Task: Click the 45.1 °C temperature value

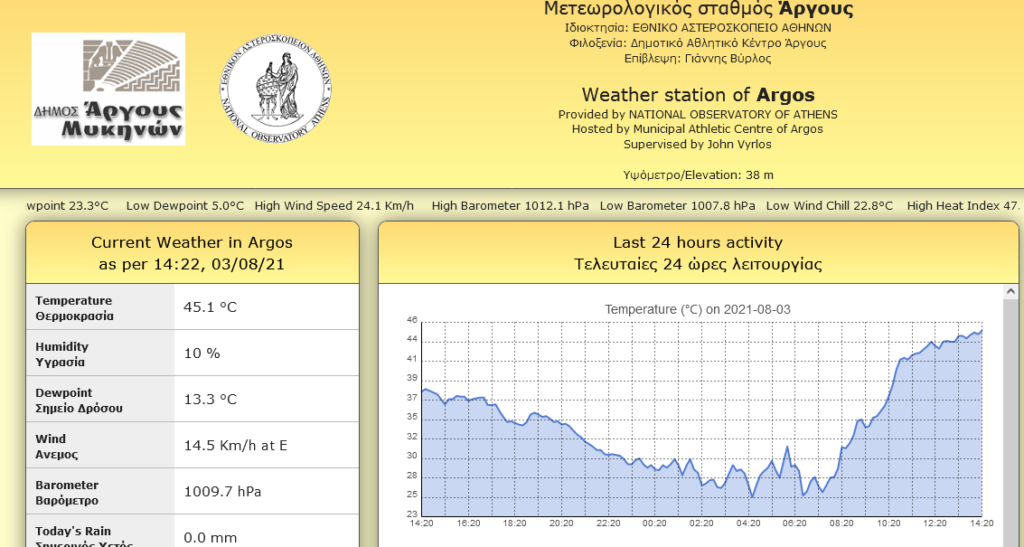Action: (210, 307)
